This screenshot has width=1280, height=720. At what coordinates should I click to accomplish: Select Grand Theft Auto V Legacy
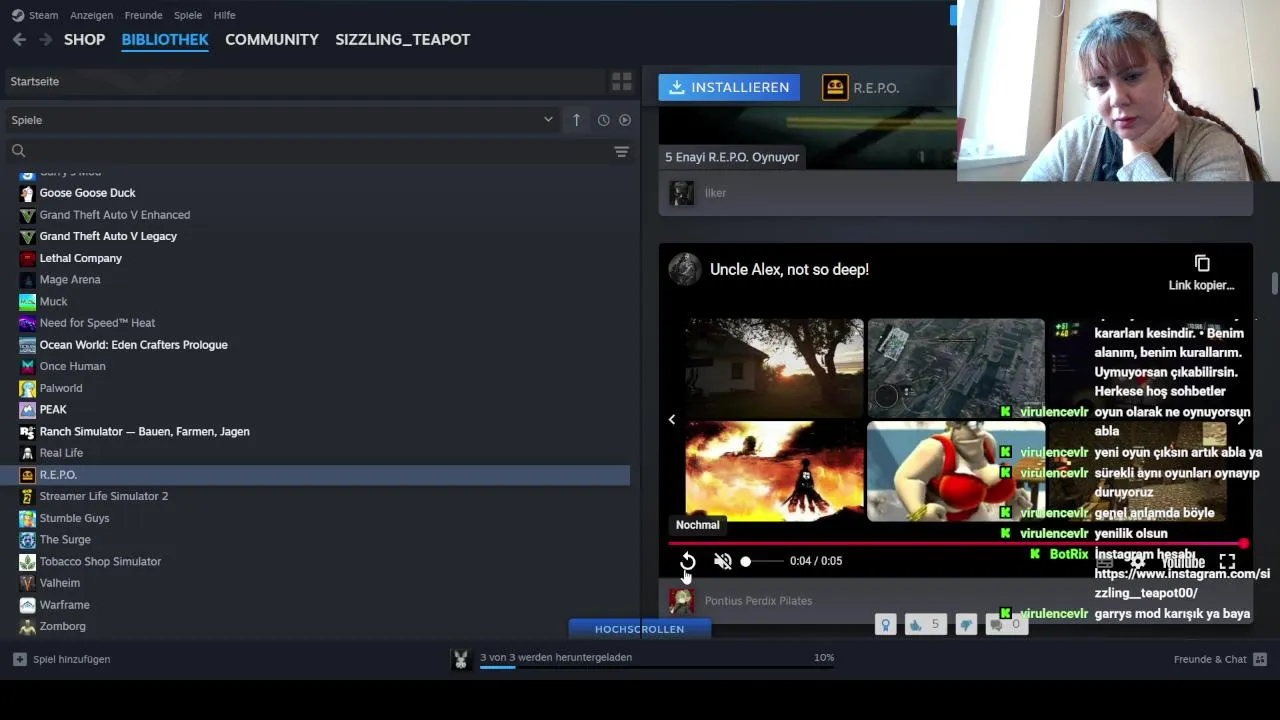tap(108, 236)
